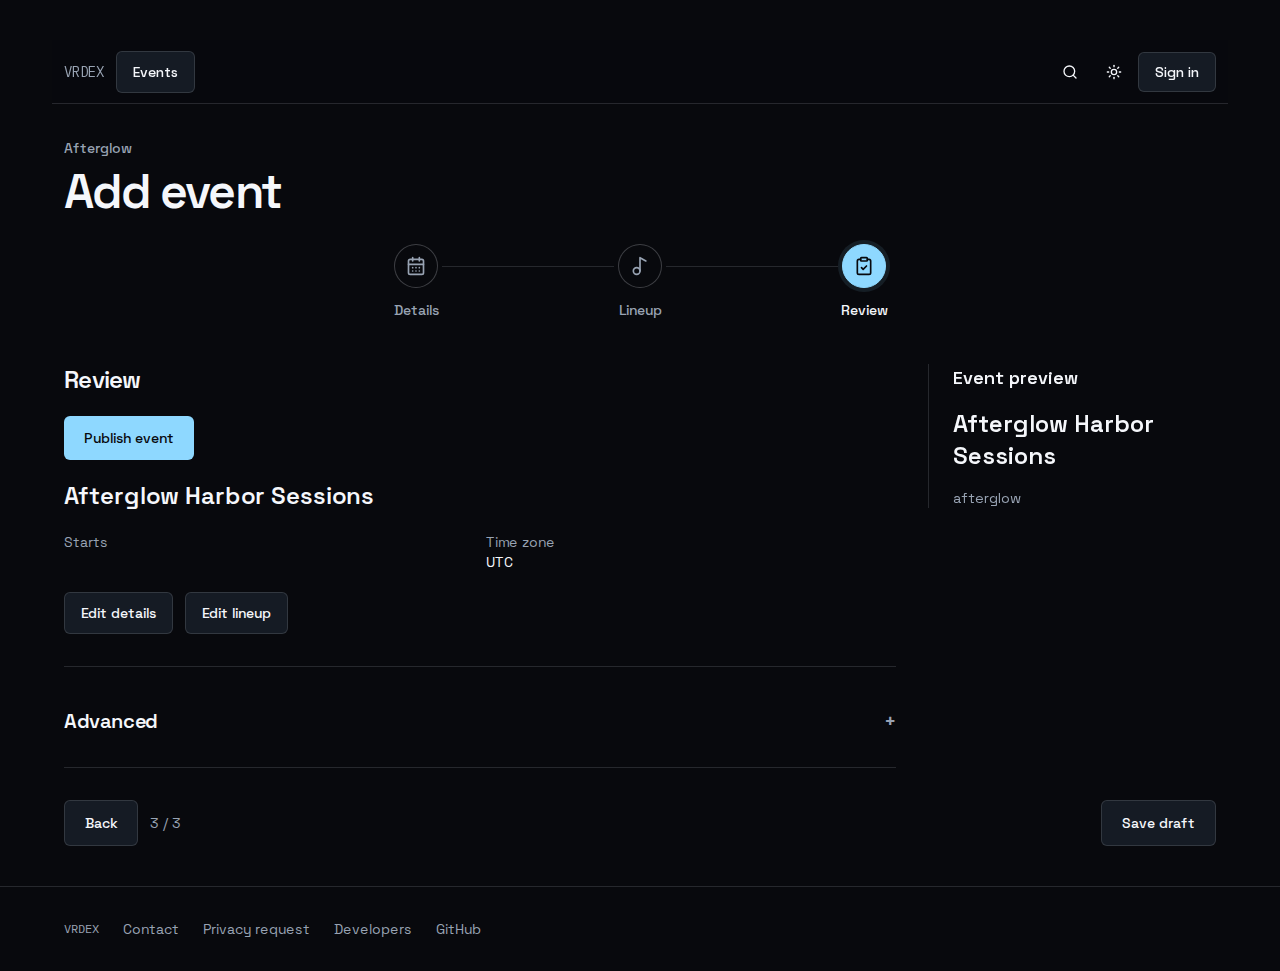Click the 'Afterglow Harbor Sessions' review heading

(x=219, y=496)
